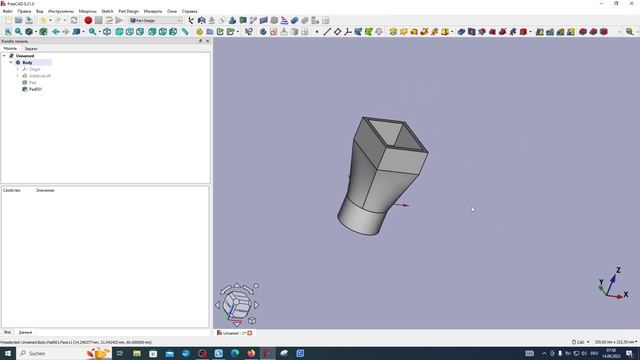Expand the AdditiveLoft tree node
This screenshot has width=640, height=360.
click(18, 76)
